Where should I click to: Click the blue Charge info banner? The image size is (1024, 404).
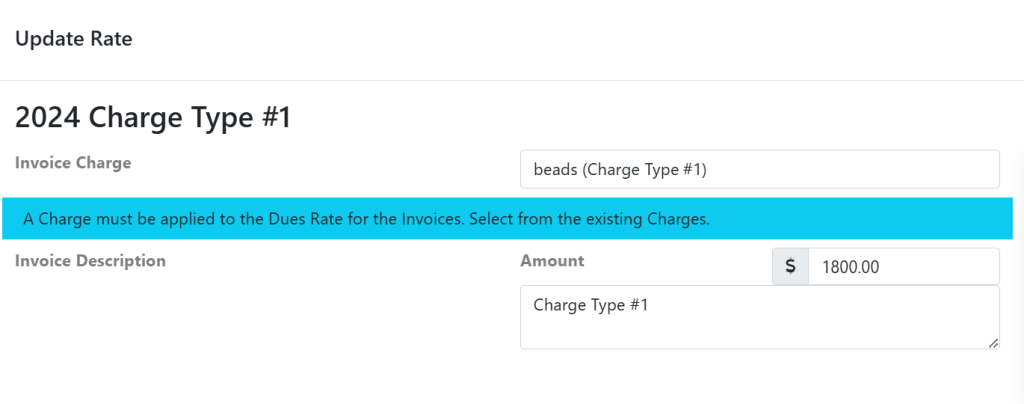click(506, 218)
